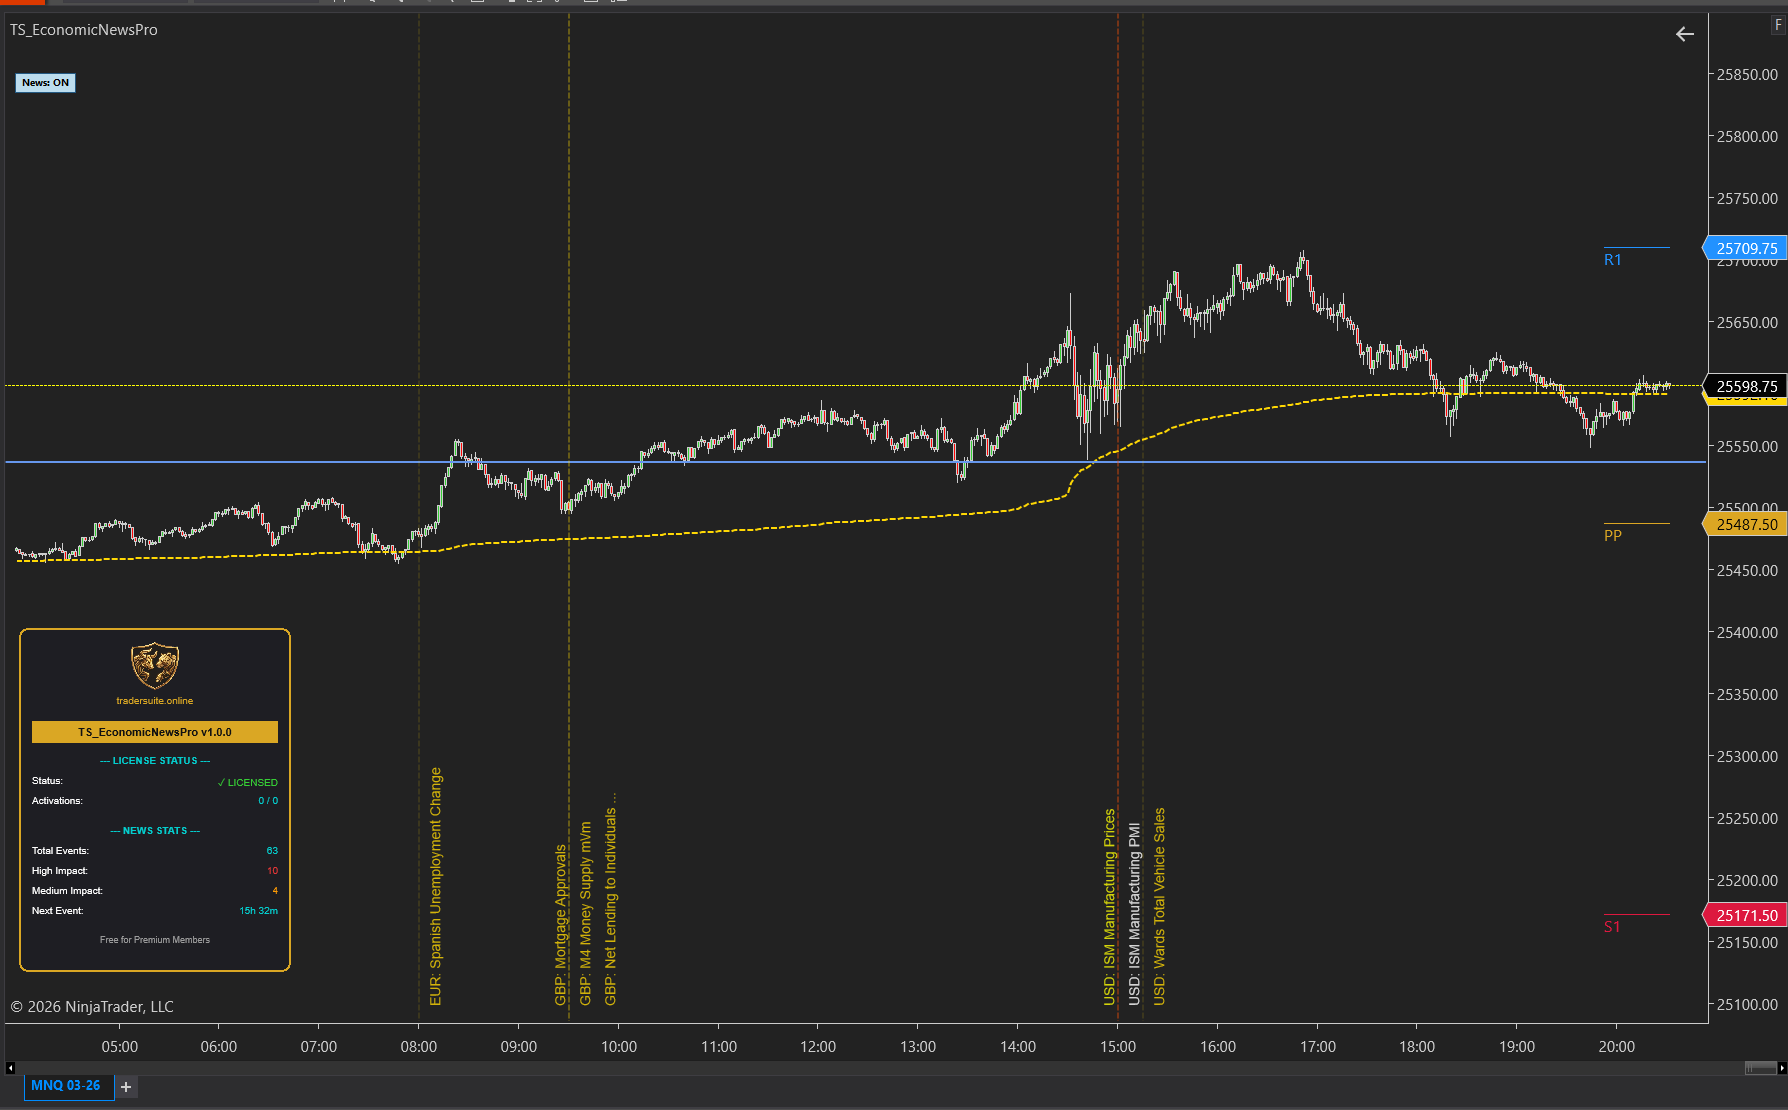Click the Activations 0 / 0 value
The height and width of the screenshot is (1110, 1788).
pyautogui.click(x=268, y=801)
